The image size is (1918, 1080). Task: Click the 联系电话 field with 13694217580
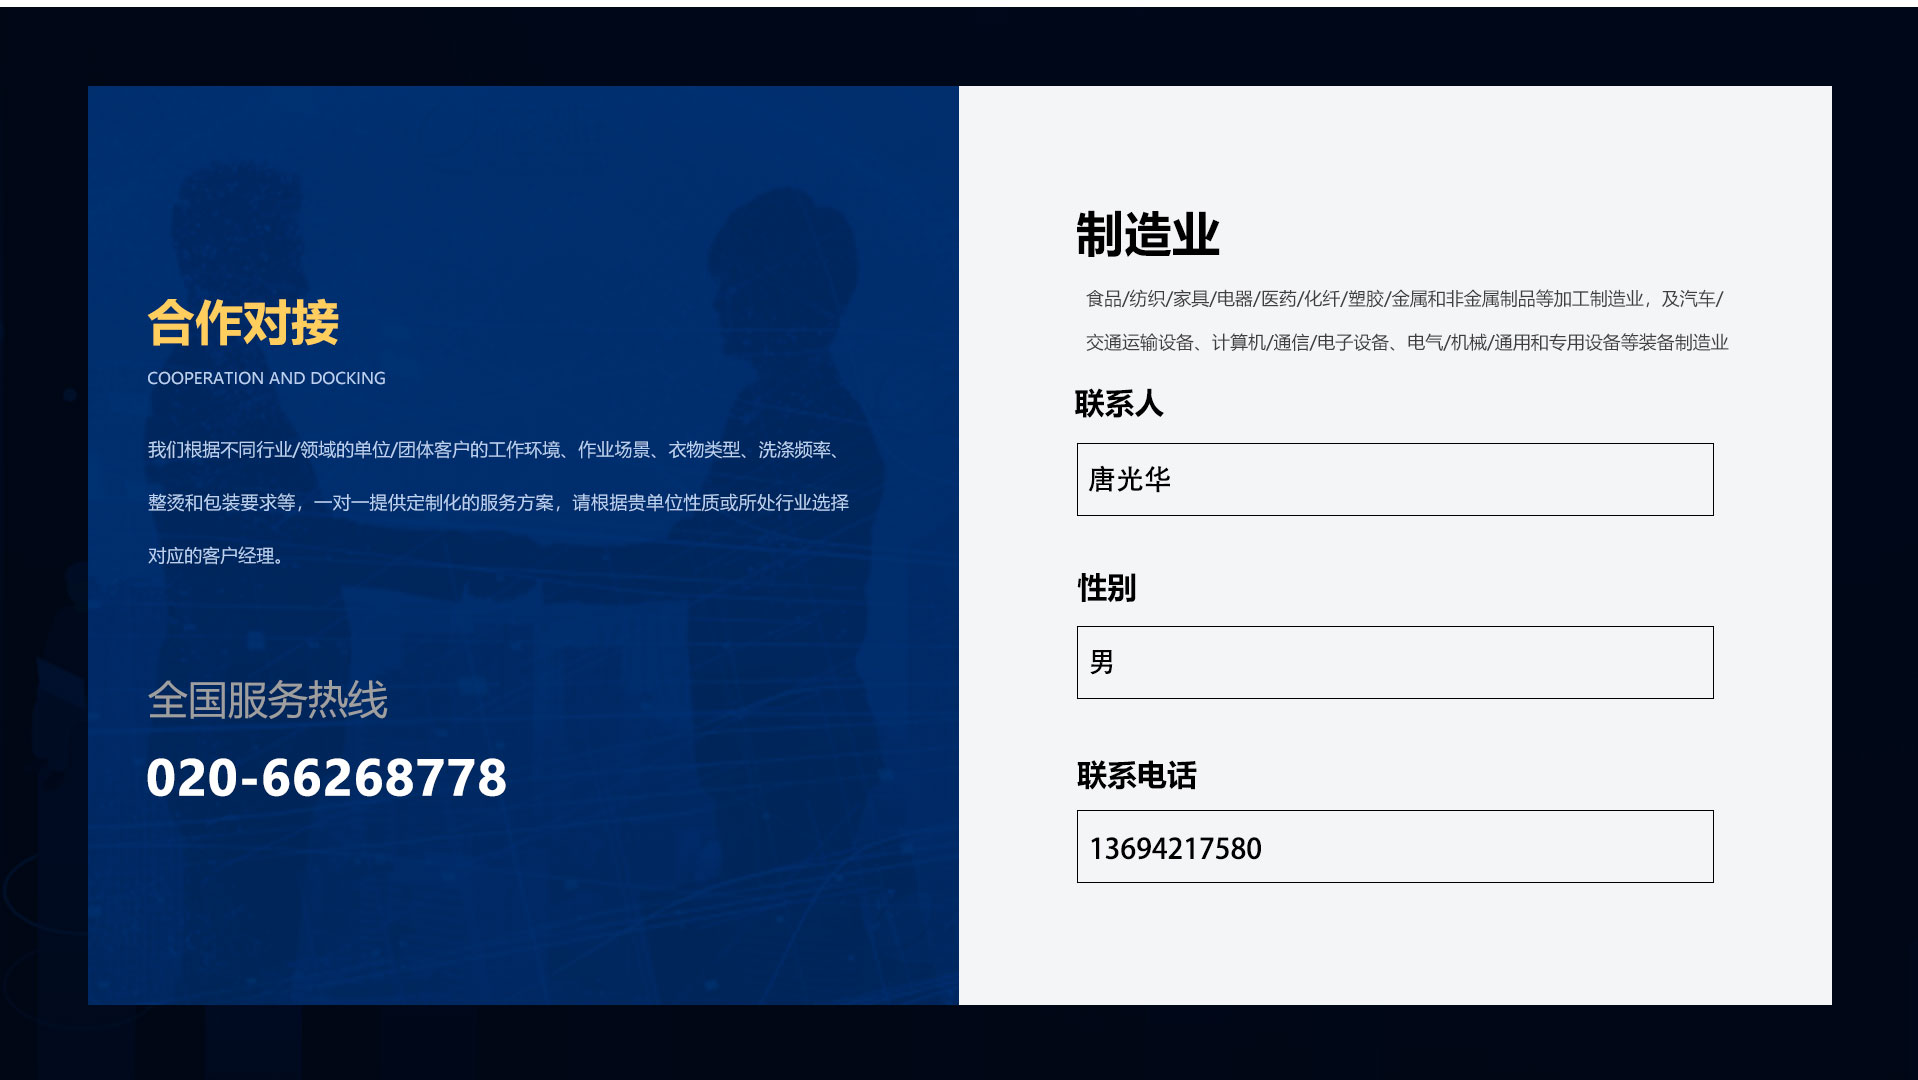(x=1395, y=846)
